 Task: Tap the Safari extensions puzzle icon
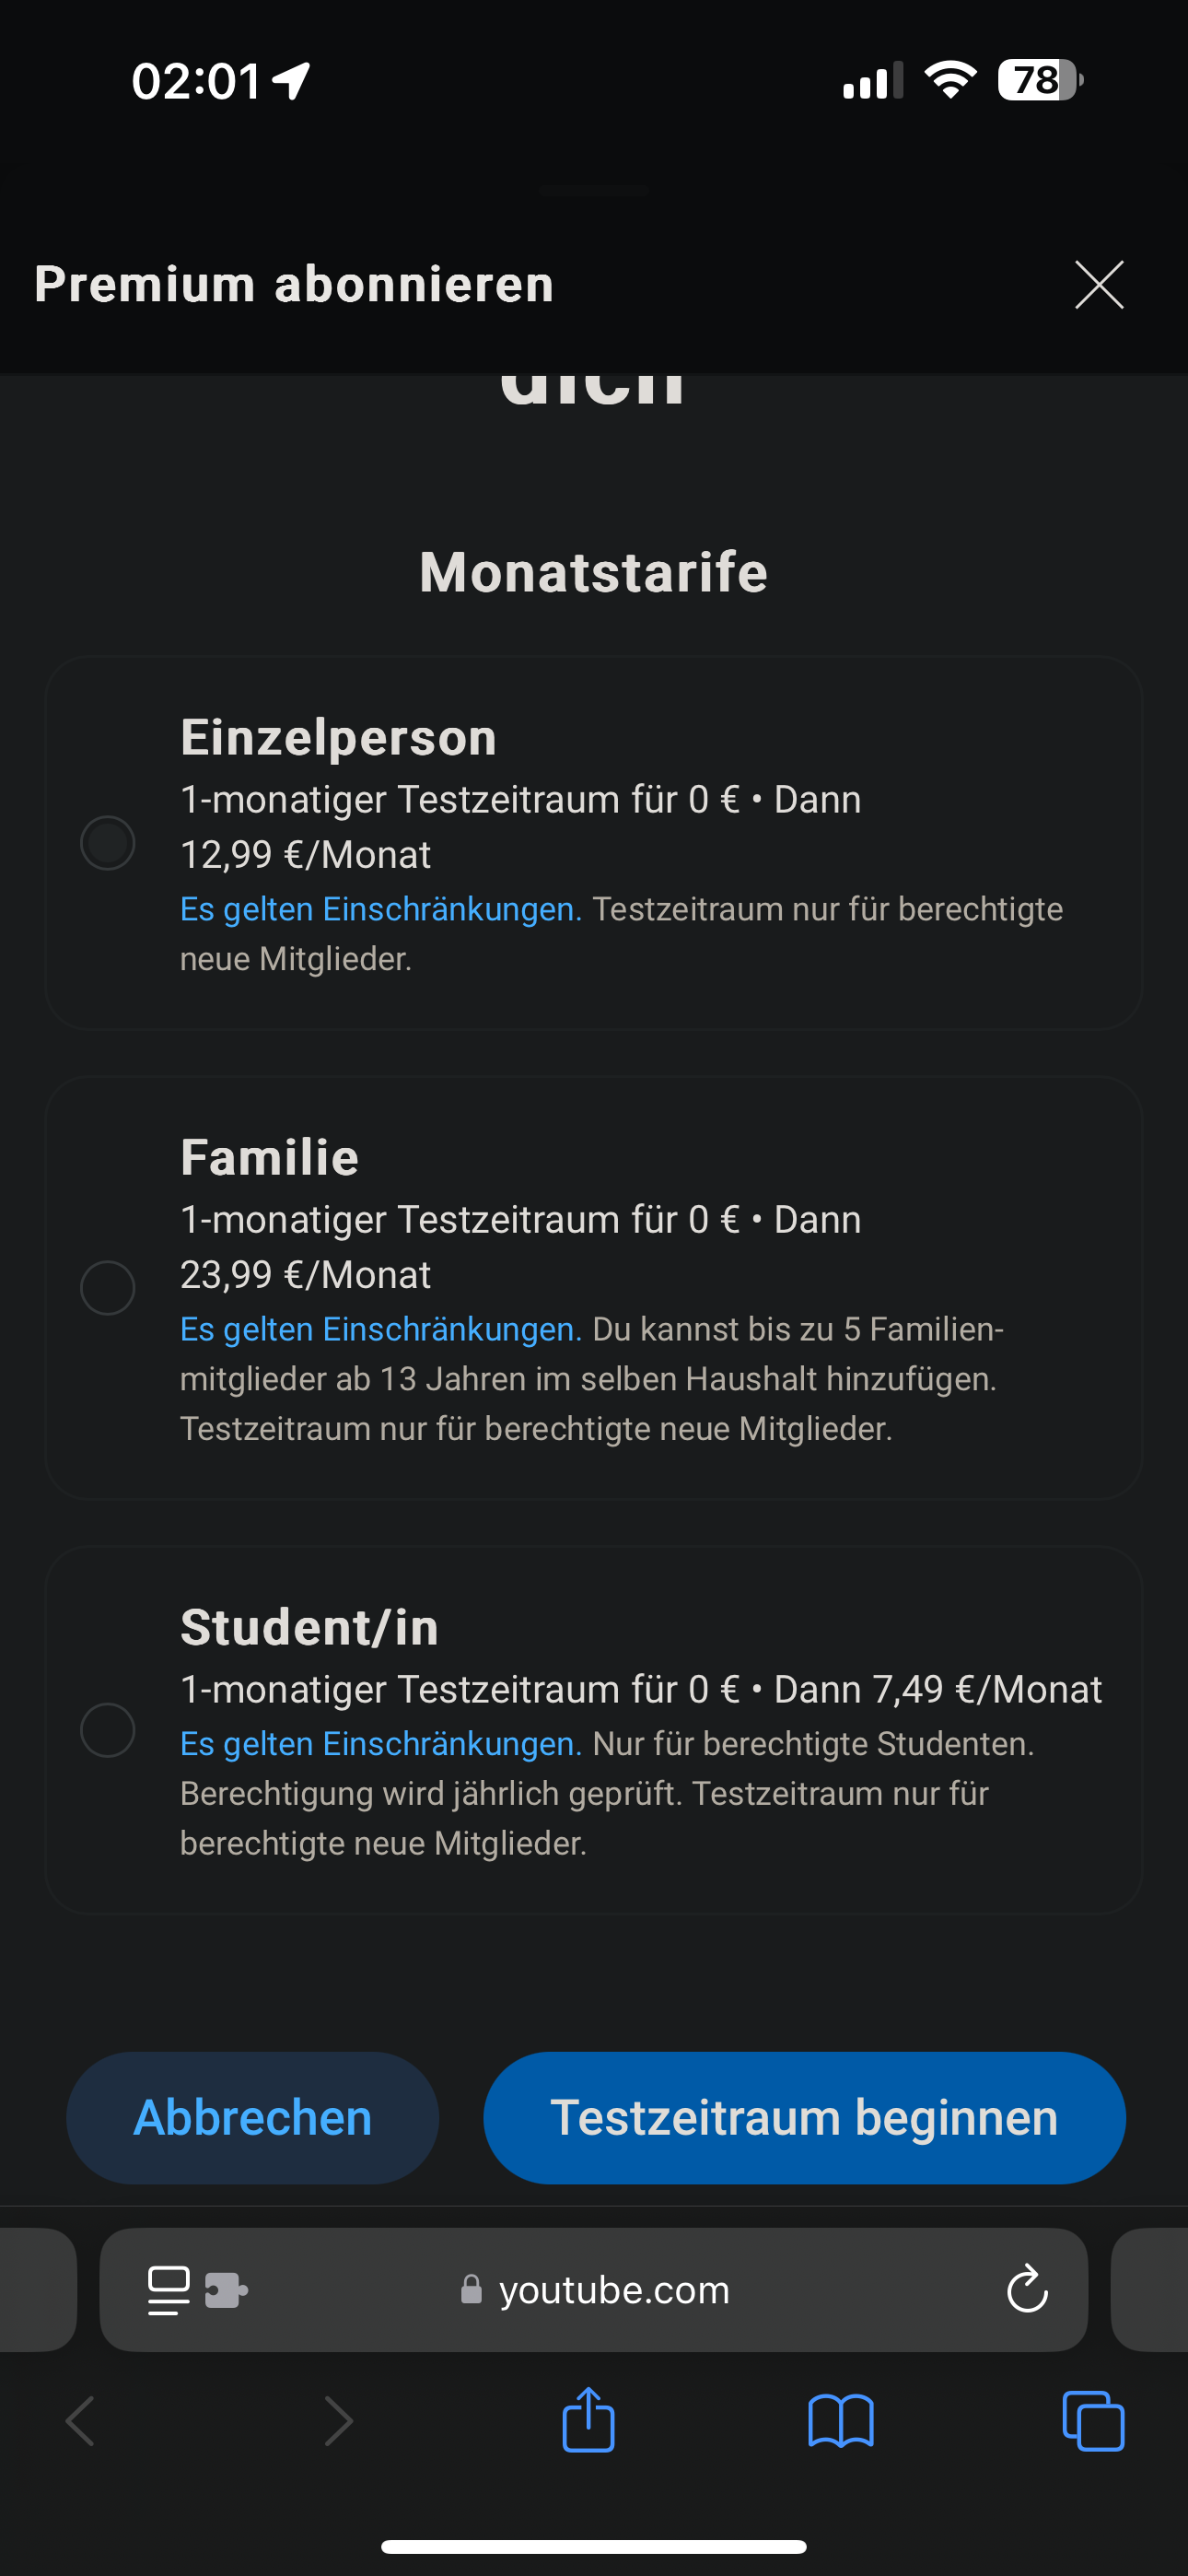[227, 2290]
